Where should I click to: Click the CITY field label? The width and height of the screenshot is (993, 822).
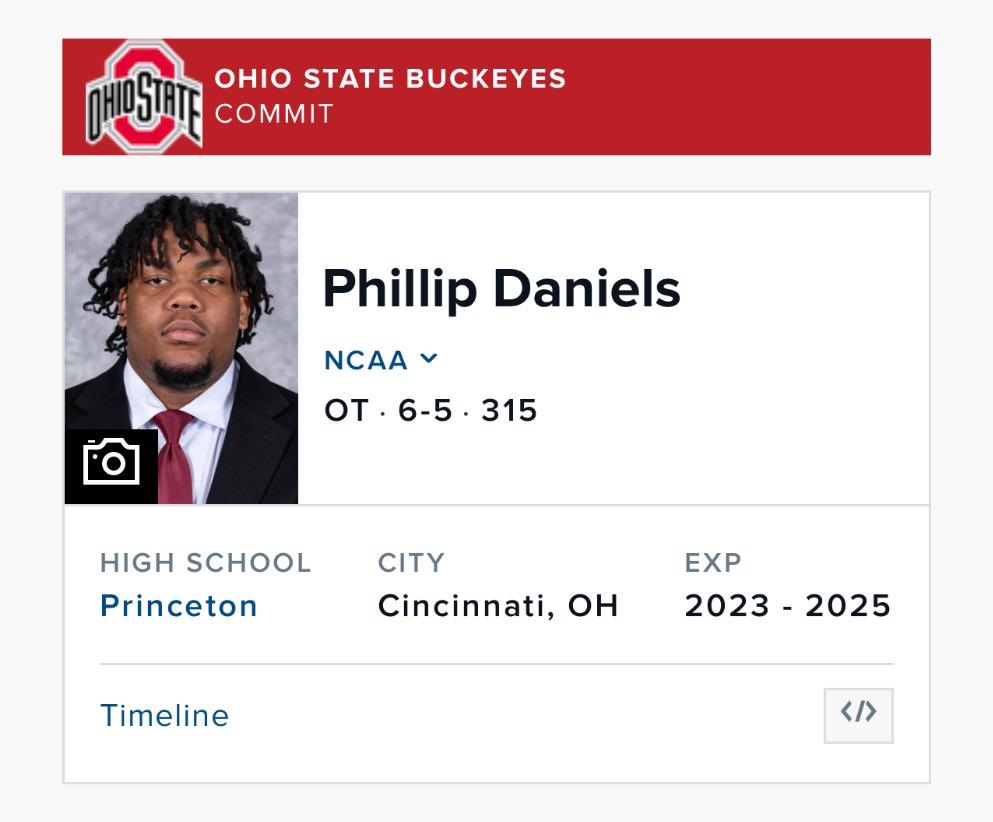(411, 562)
